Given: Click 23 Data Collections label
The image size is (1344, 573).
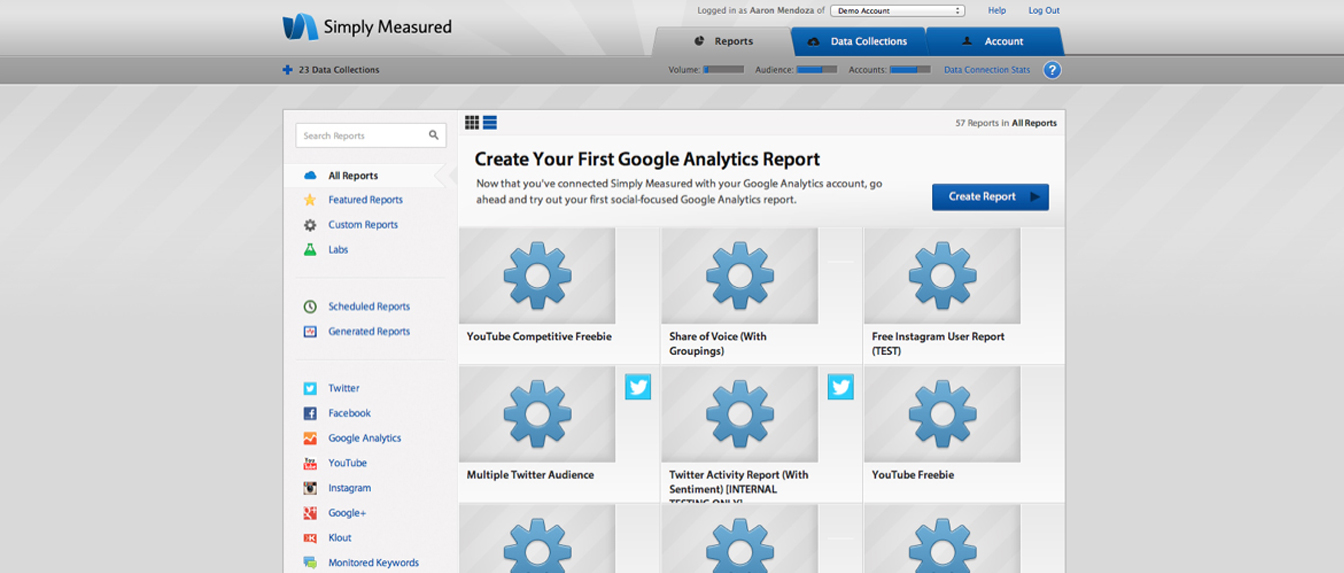Looking at the screenshot, I should click(339, 70).
